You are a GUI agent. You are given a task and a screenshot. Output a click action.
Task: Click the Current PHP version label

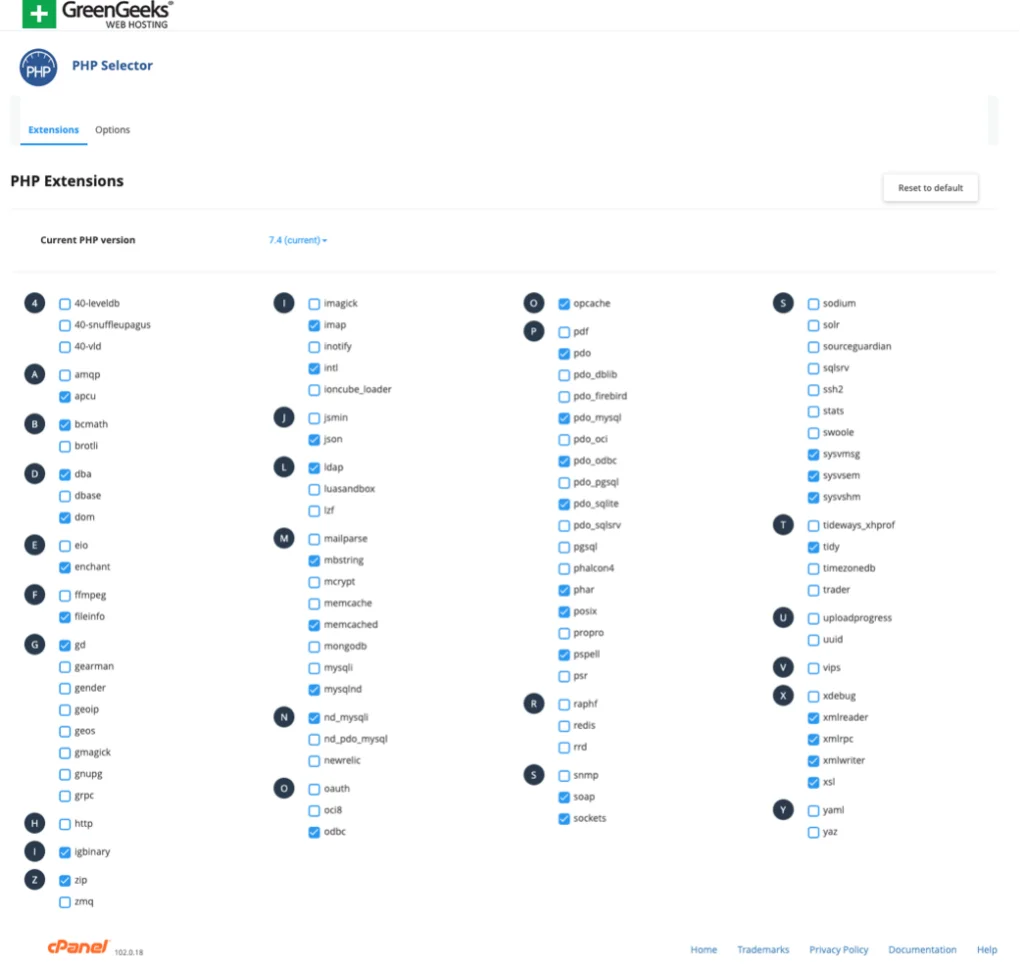(88, 240)
